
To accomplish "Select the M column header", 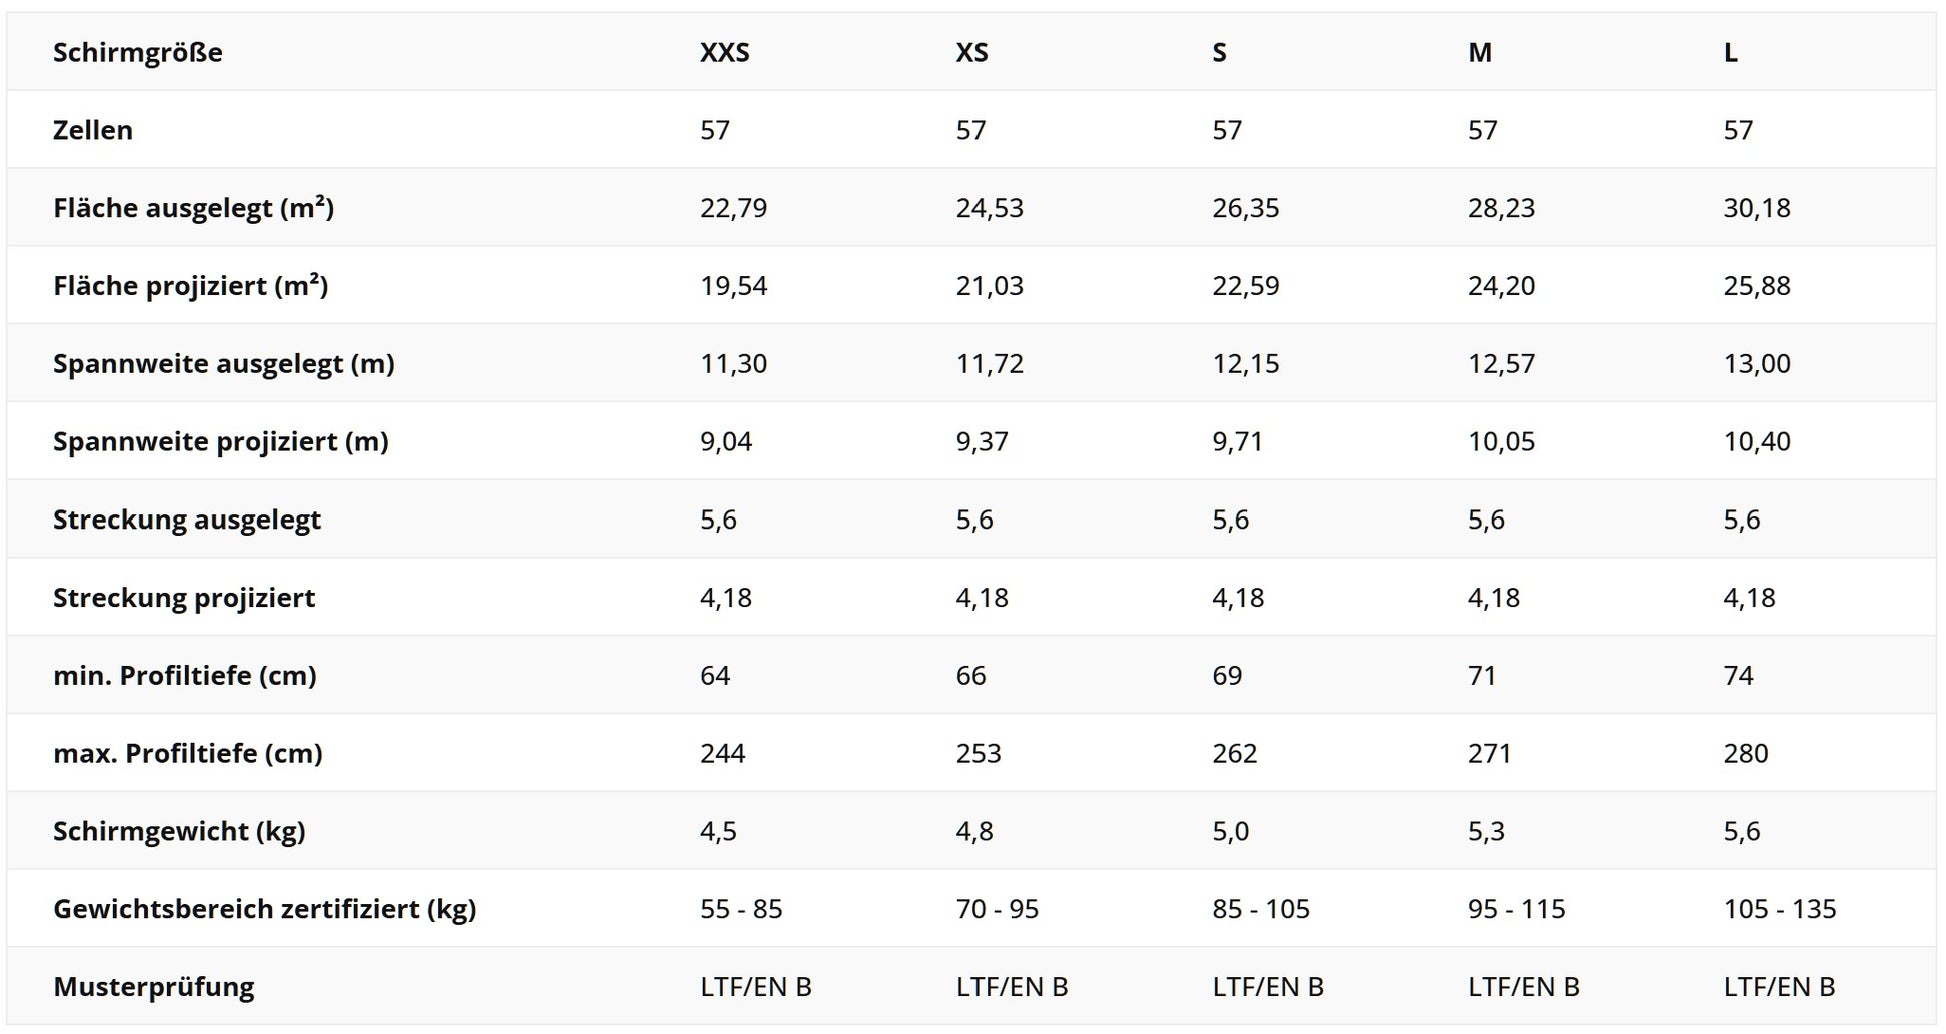I will tap(1480, 52).
